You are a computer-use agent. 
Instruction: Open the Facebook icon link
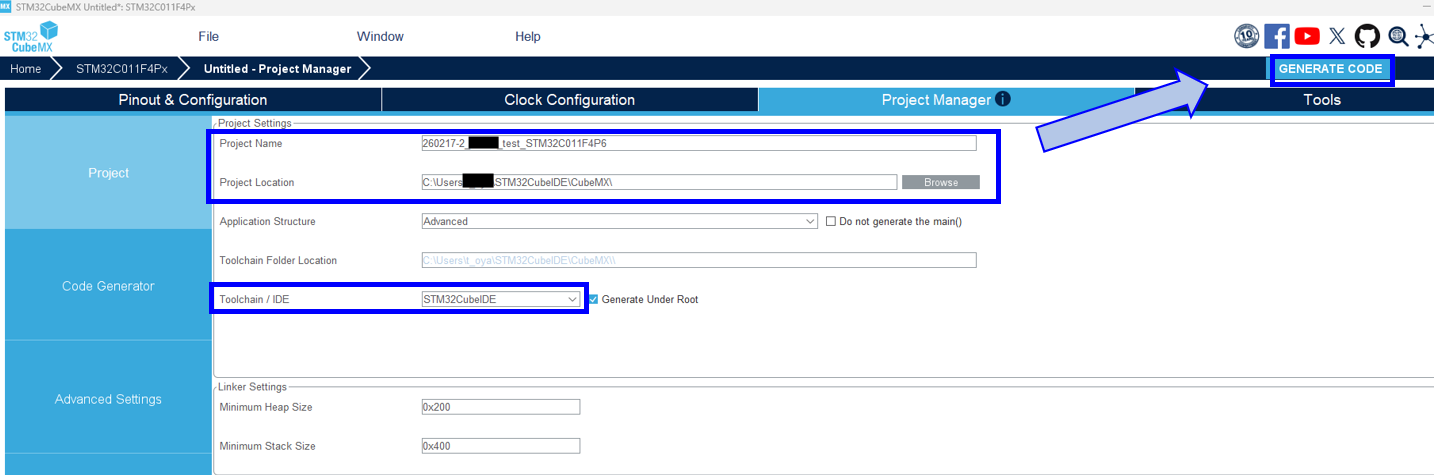coord(1277,36)
